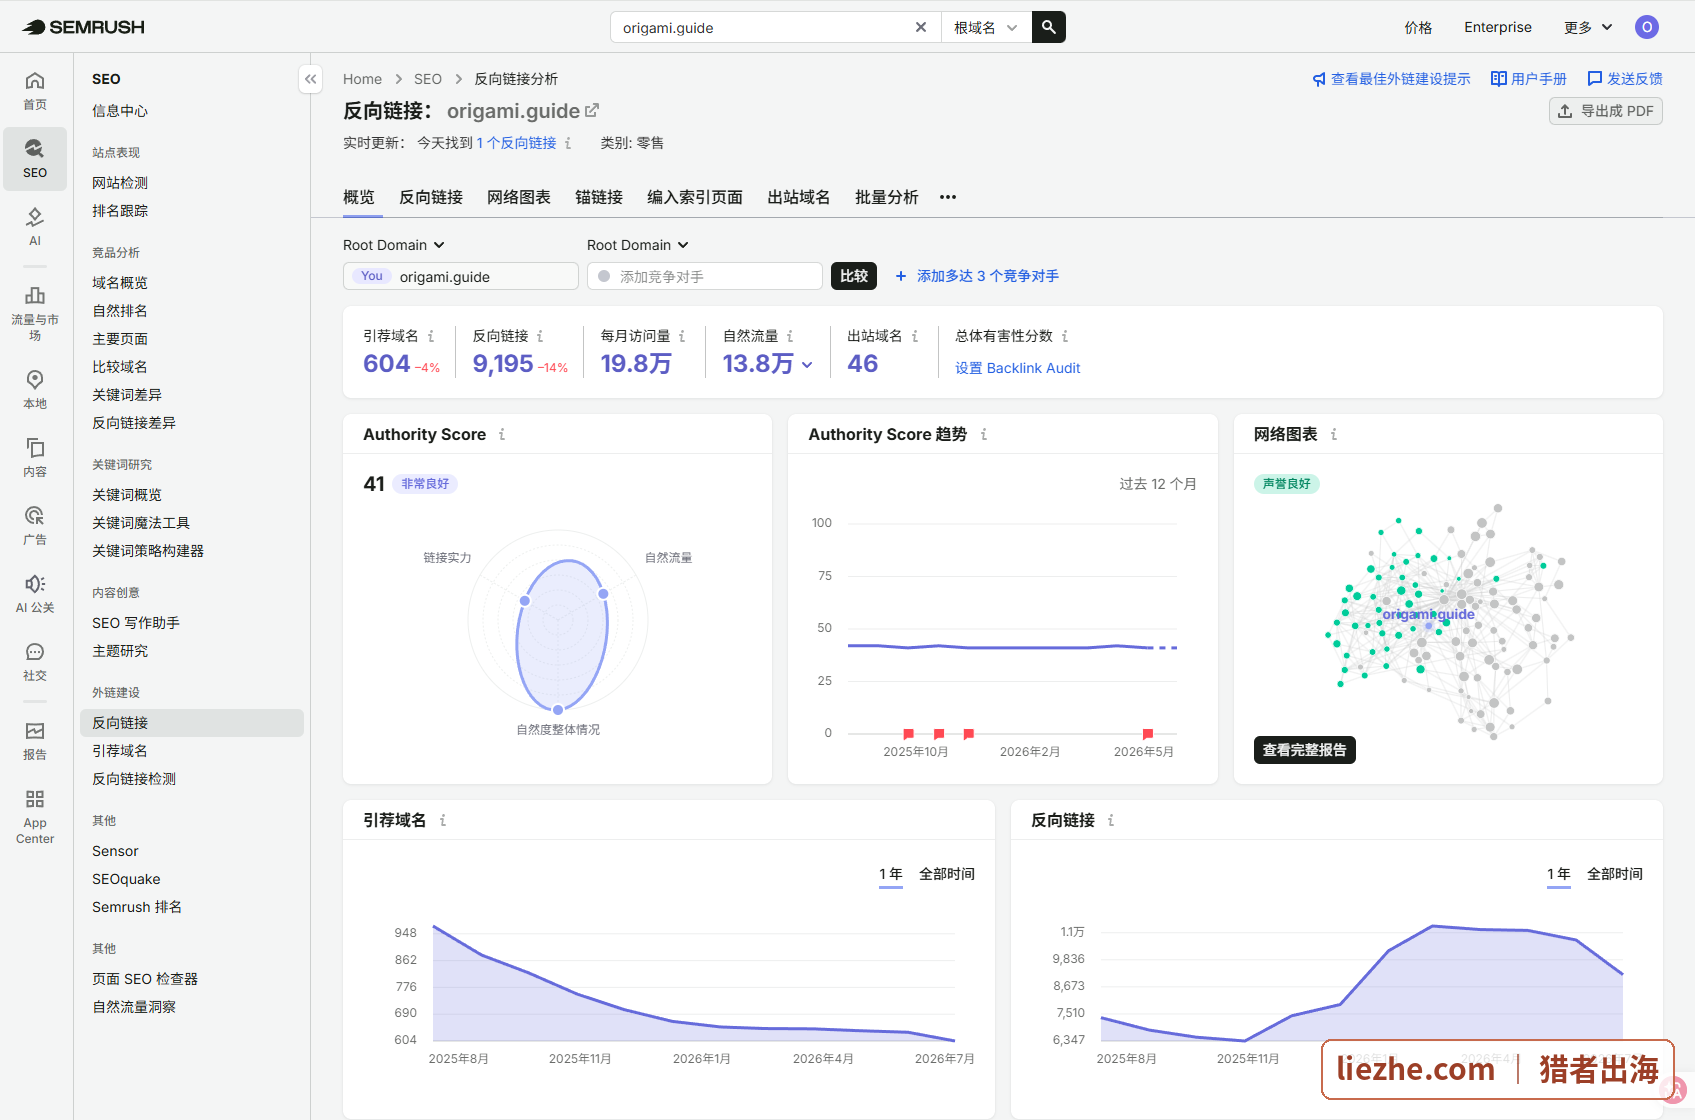The width and height of the screenshot is (1695, 1120).
Task: Switch to 网络图表 tab
Action: (519, 197)
